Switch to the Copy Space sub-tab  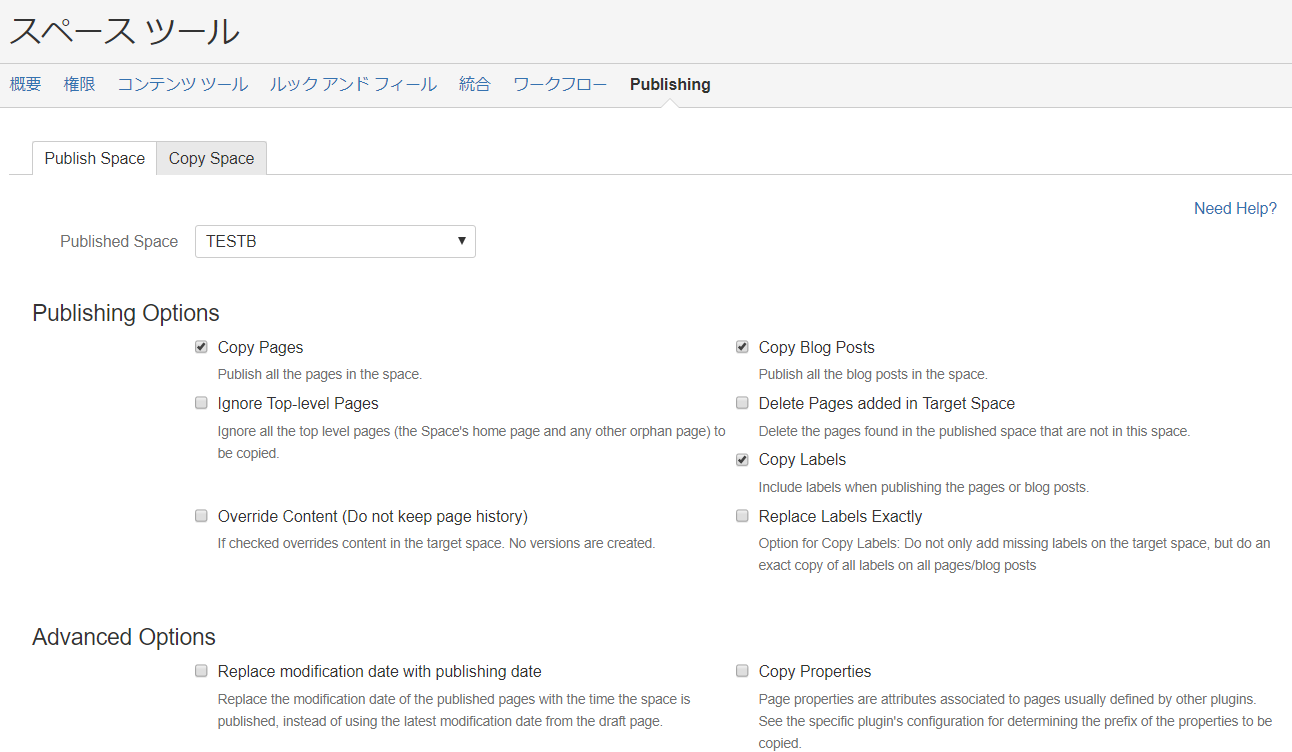(212, 158)
